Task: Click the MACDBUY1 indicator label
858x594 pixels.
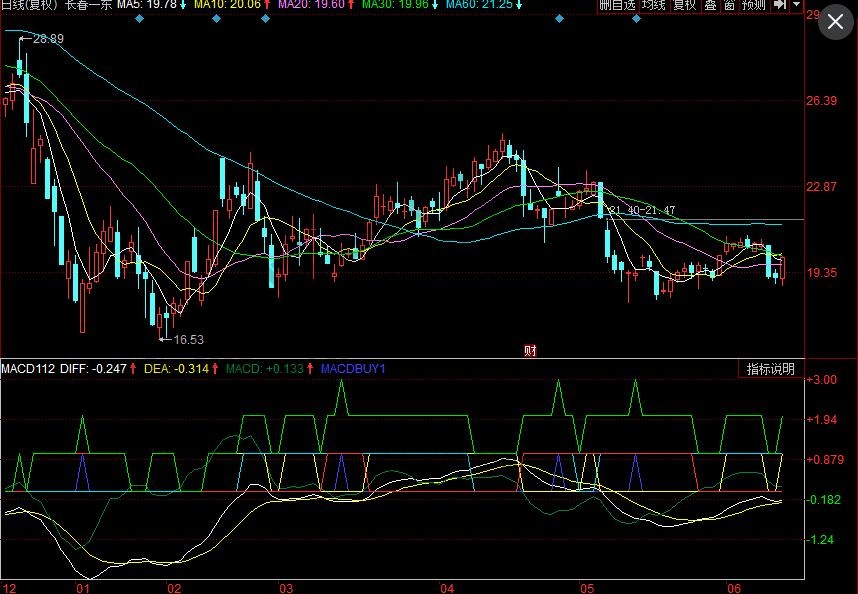Action: (353, 369)
